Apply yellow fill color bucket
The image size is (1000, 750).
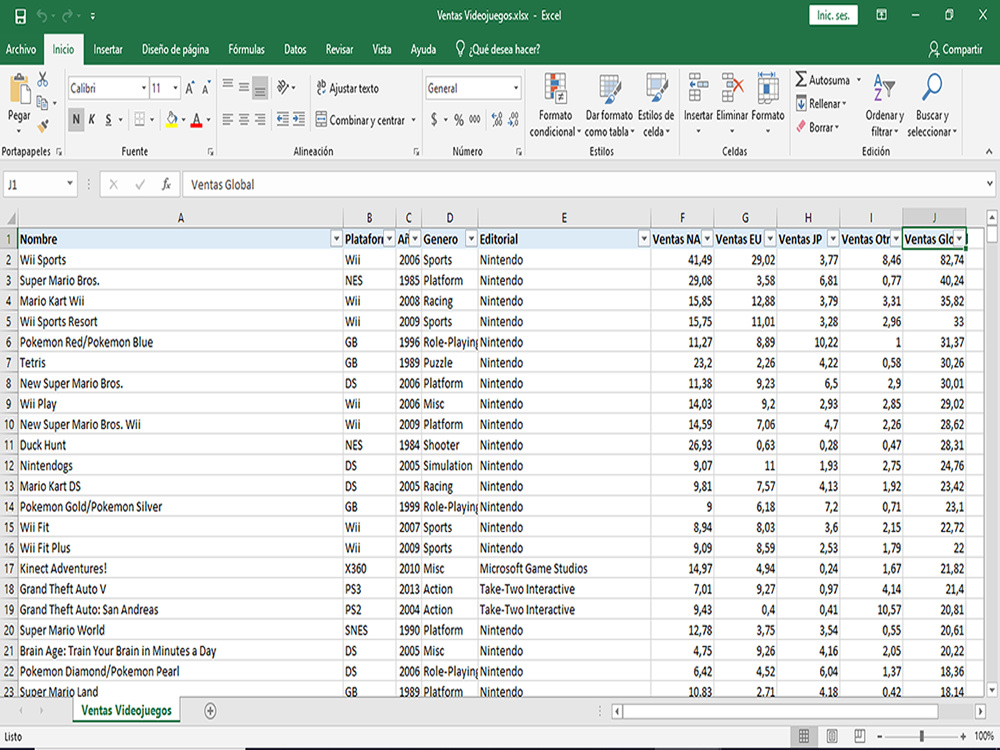click(x=172, y=119)
